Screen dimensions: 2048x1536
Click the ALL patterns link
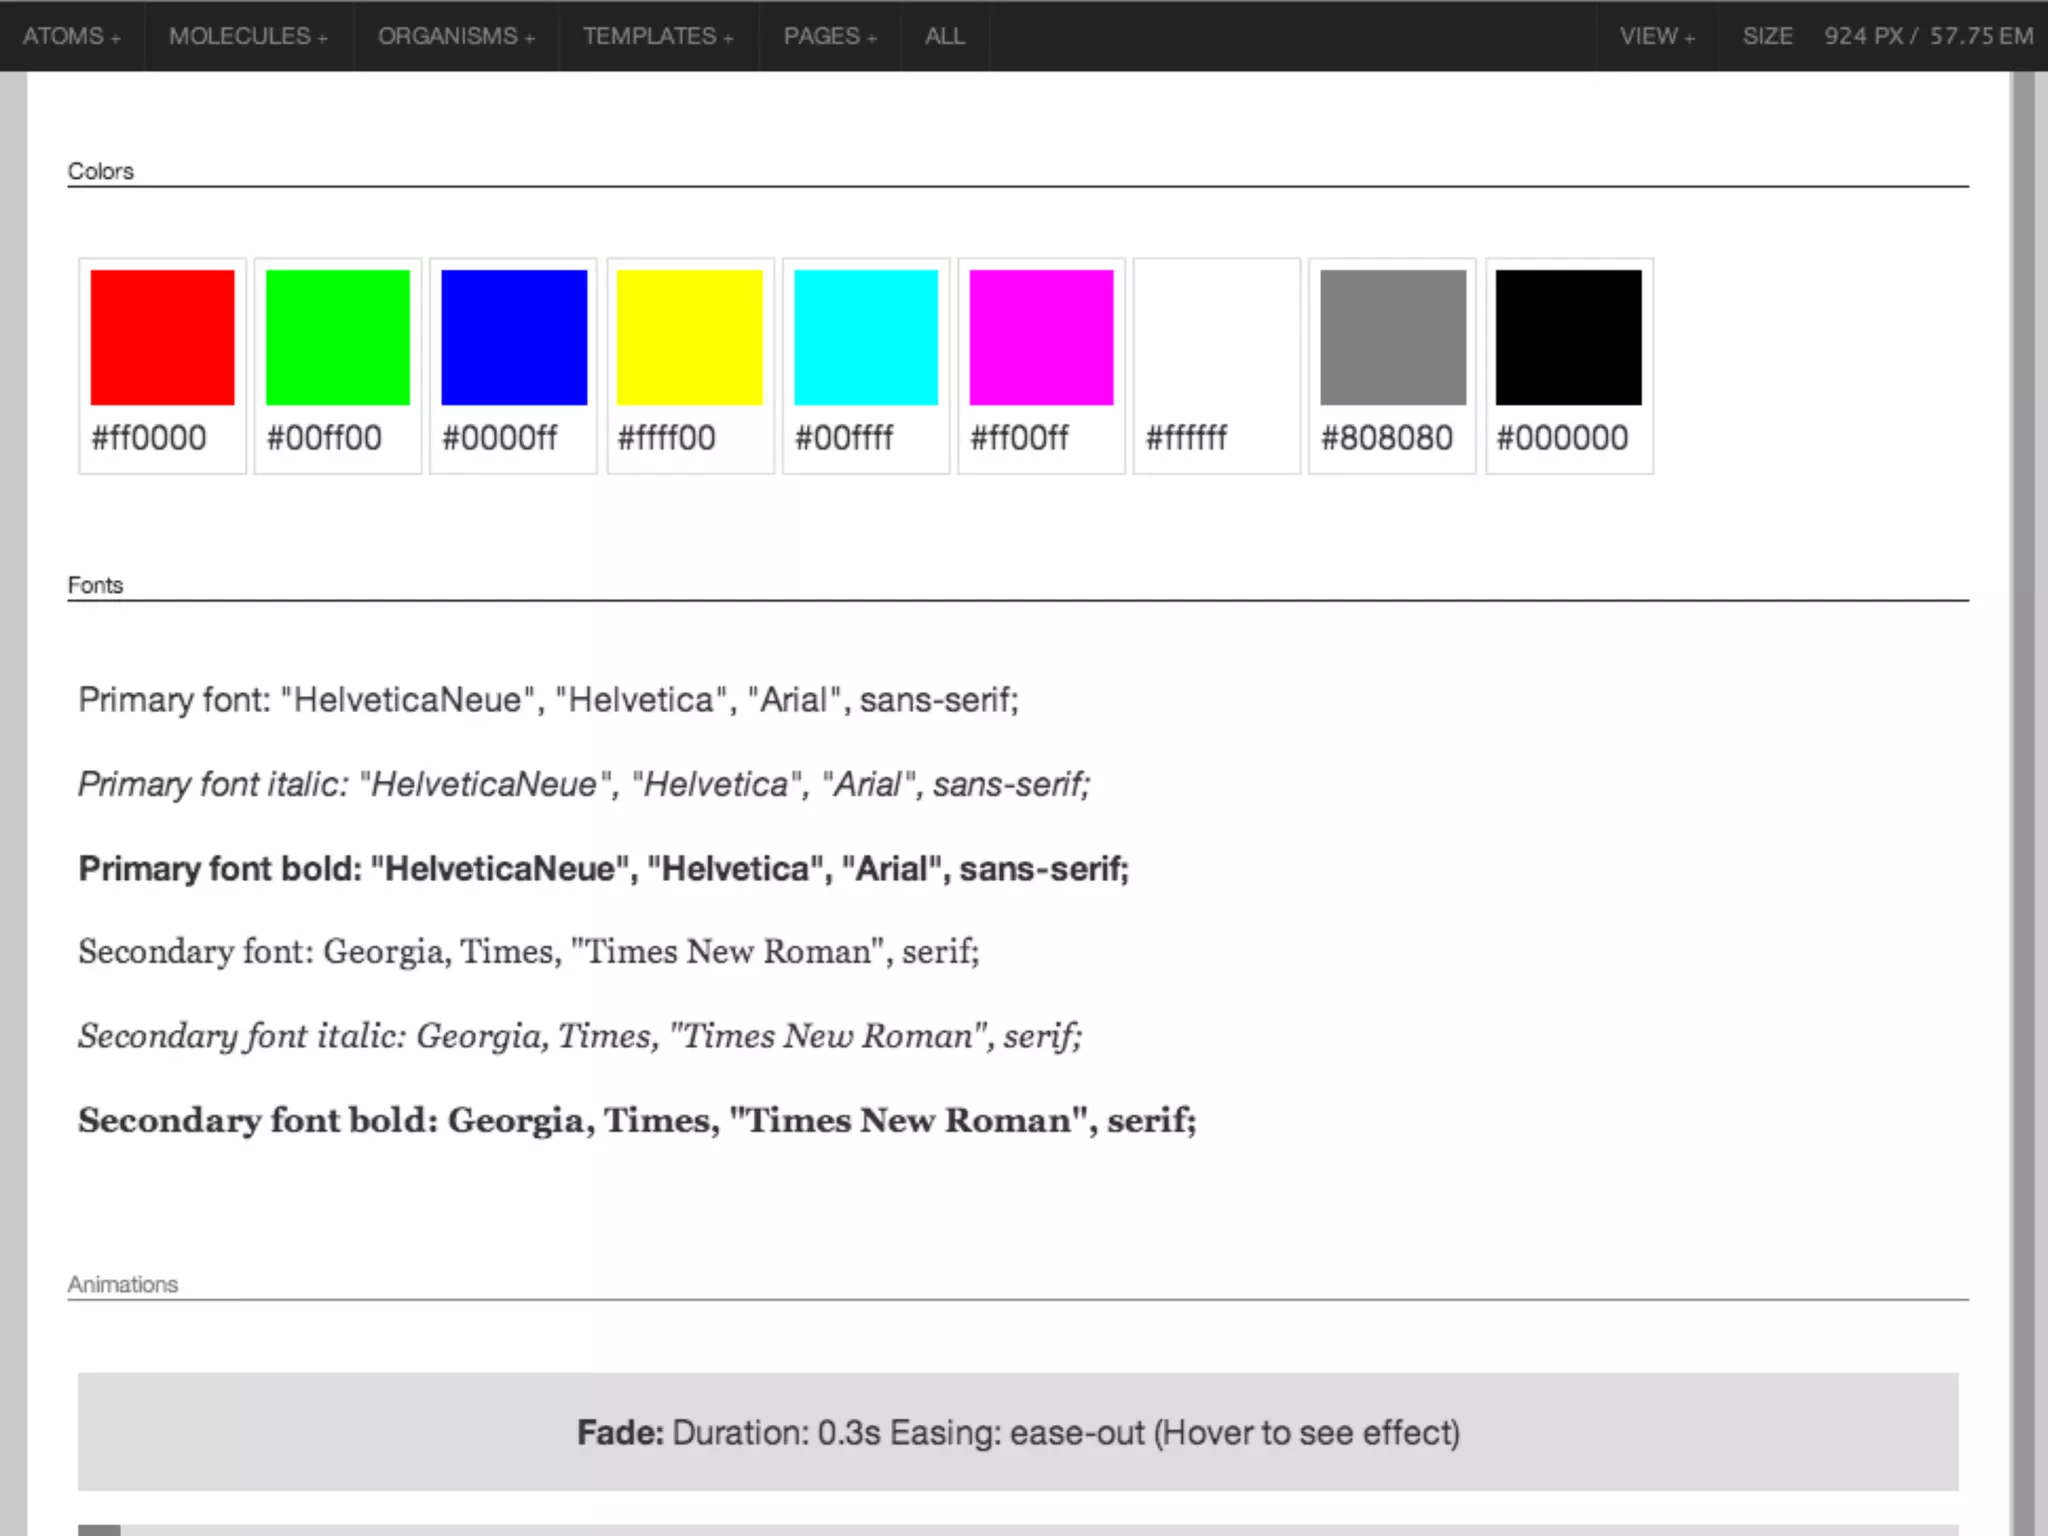pos(945,36)
